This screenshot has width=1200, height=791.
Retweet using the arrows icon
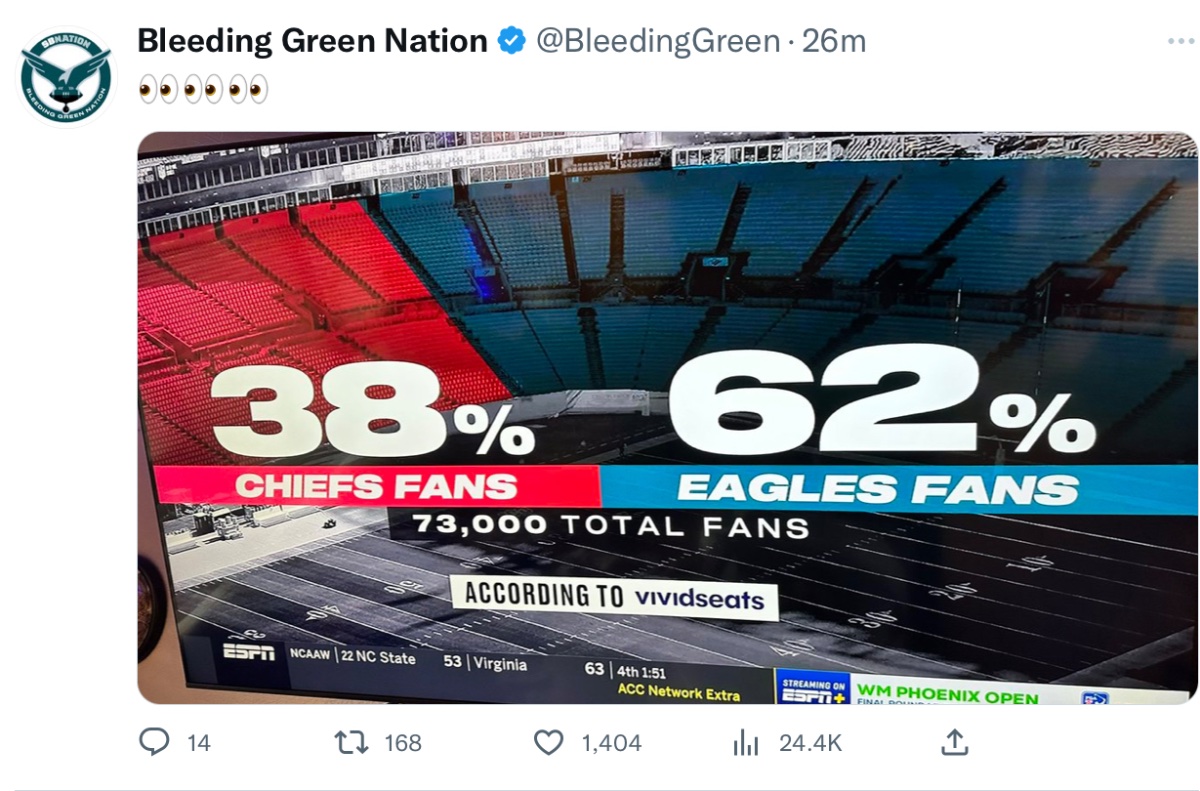(x=351, y=742)
